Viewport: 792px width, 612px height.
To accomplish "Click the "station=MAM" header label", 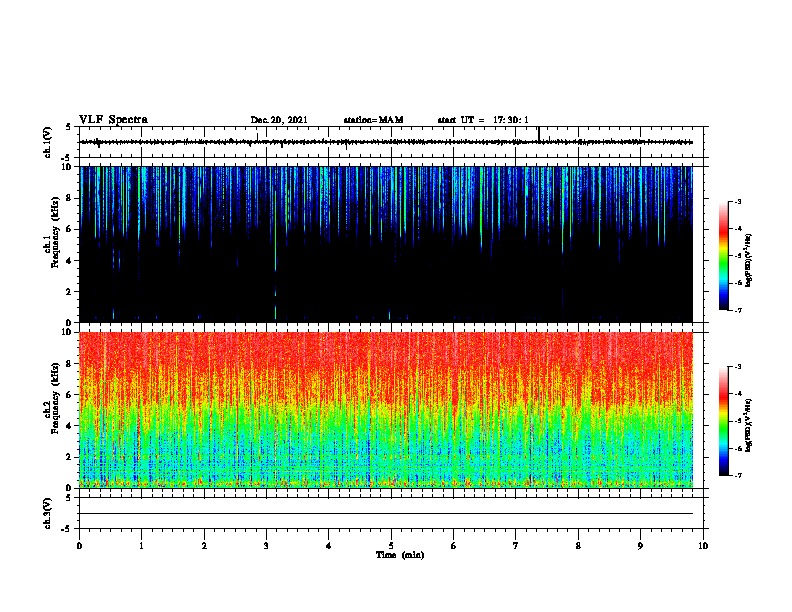I will (373, 120).
